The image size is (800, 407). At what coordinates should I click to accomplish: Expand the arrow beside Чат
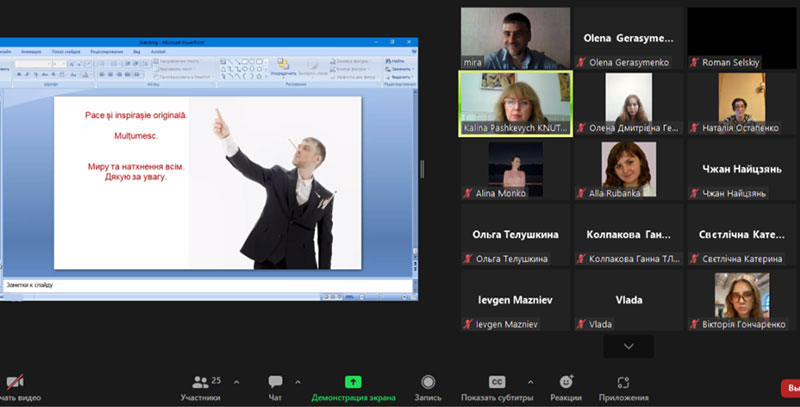tap(298, 381)
